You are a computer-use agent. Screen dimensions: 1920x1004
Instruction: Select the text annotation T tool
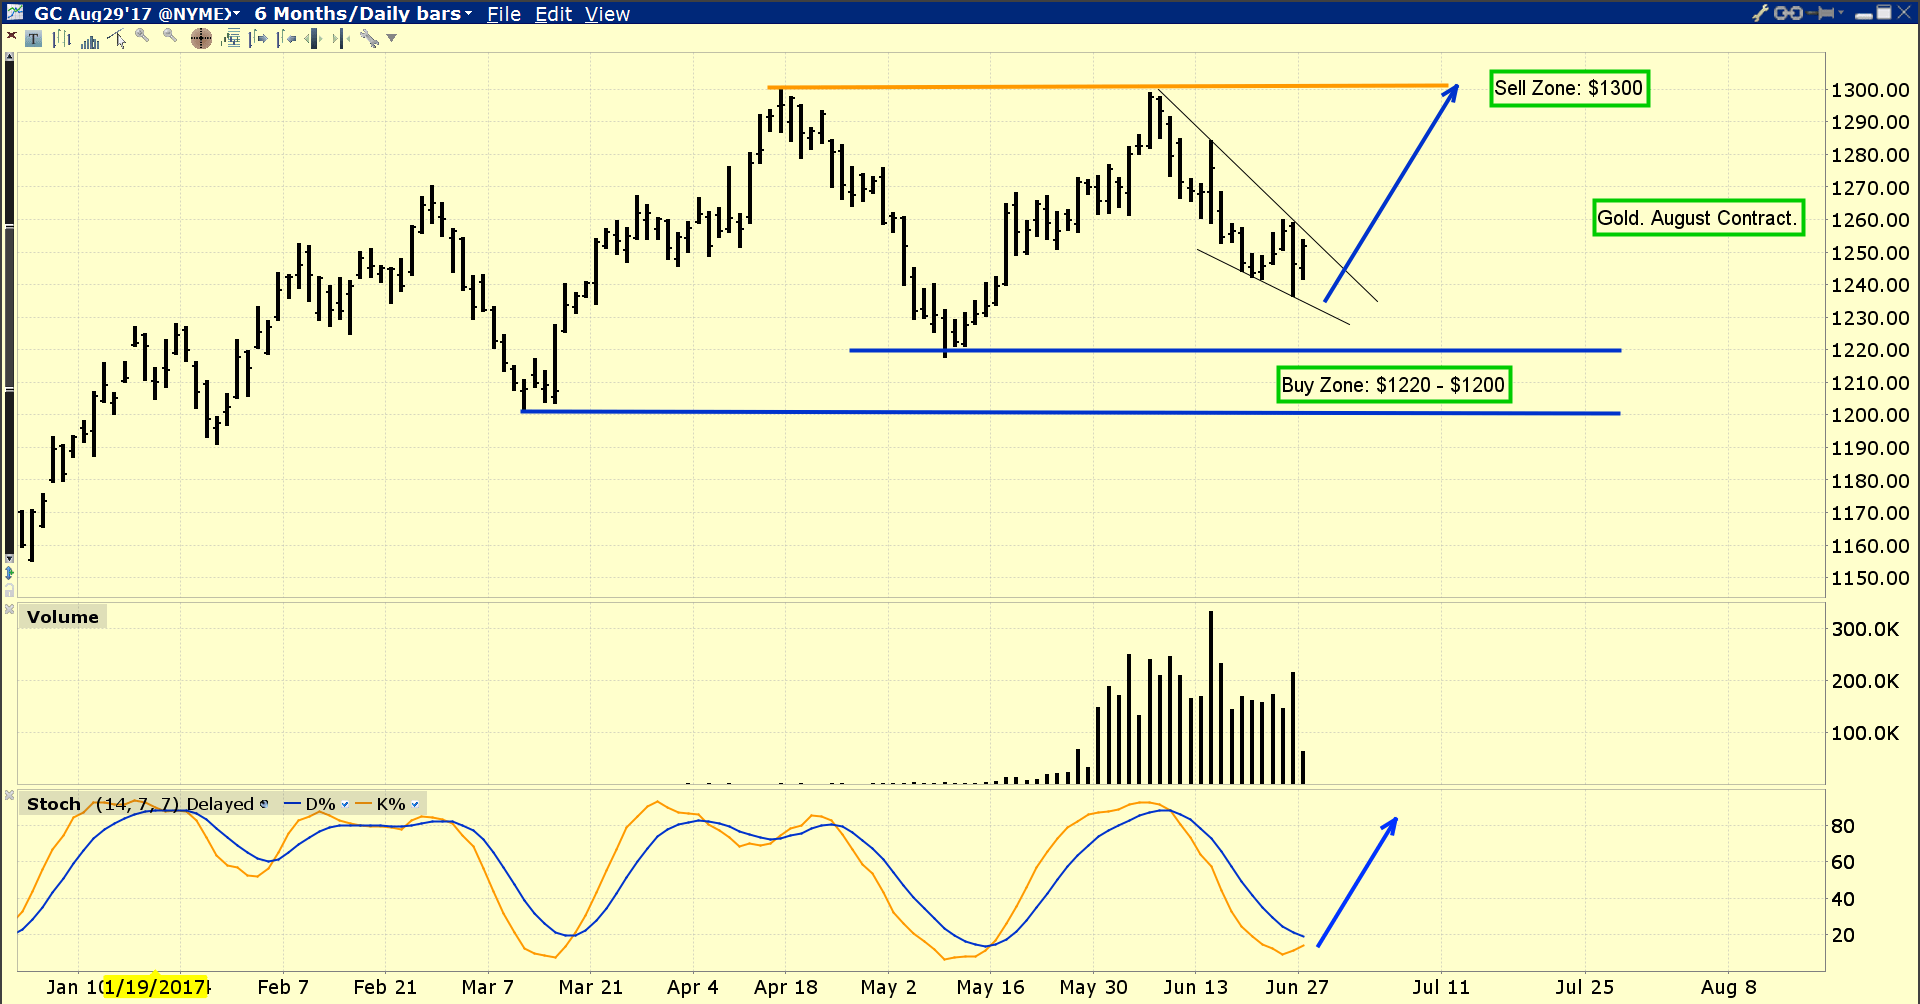tap(34, 39)
